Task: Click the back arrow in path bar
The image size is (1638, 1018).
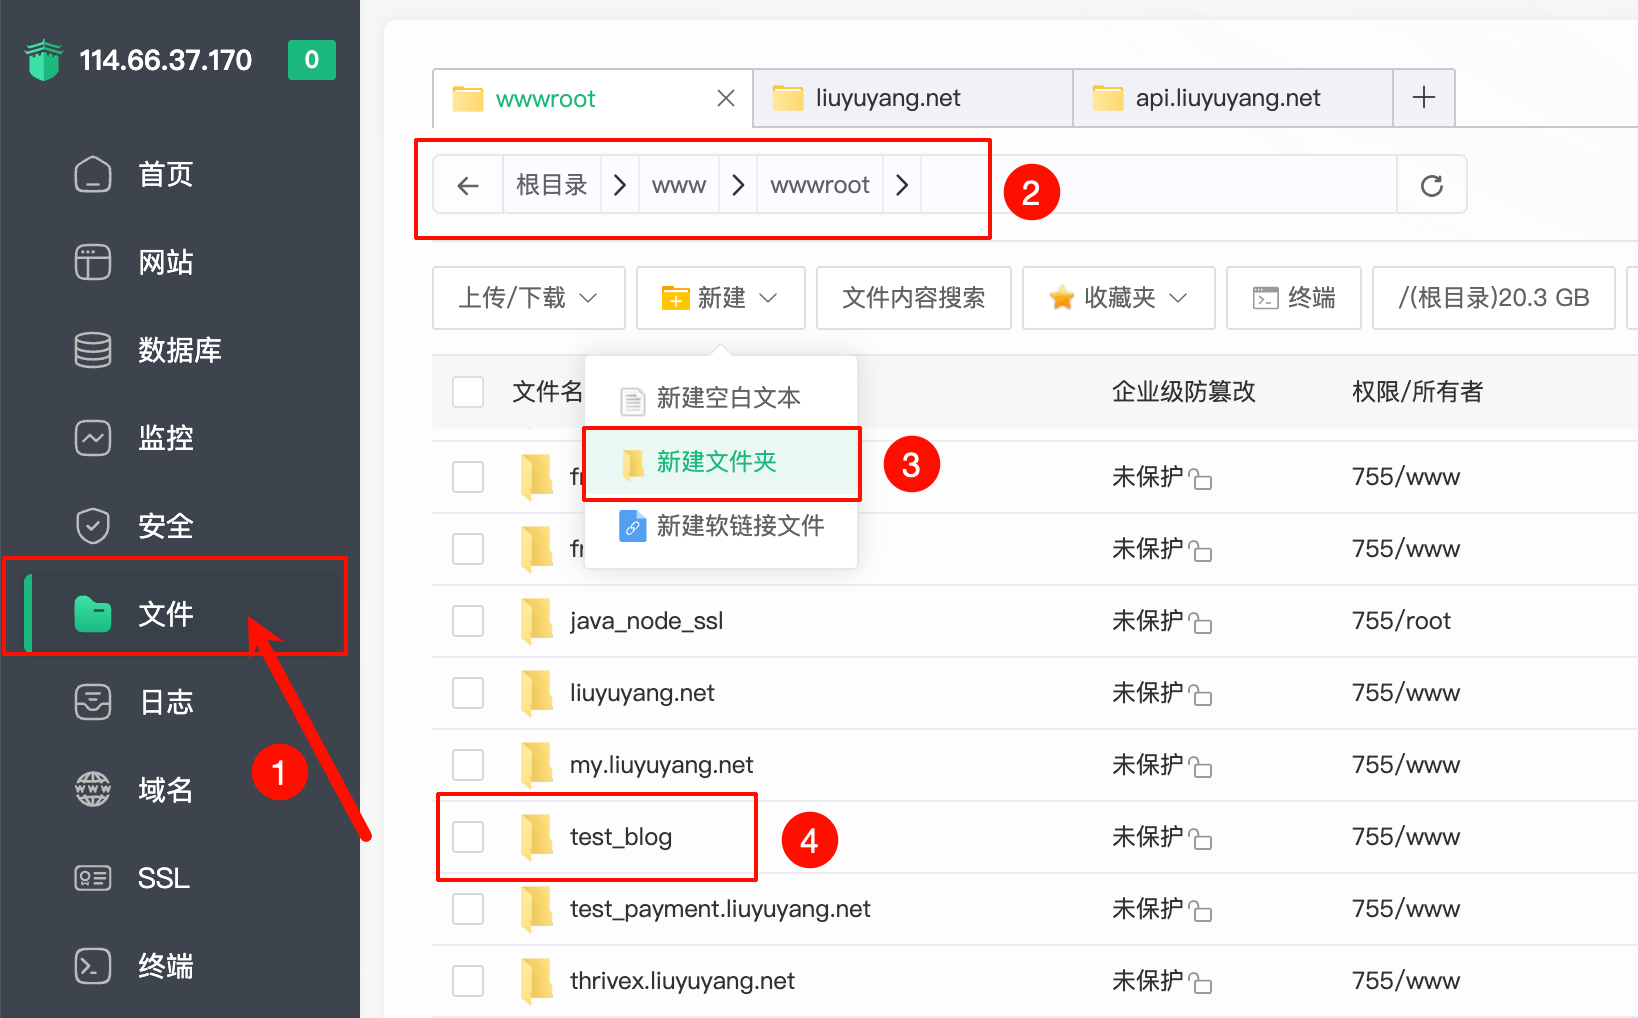Action: pyautogui.click(x=467, y=185)
